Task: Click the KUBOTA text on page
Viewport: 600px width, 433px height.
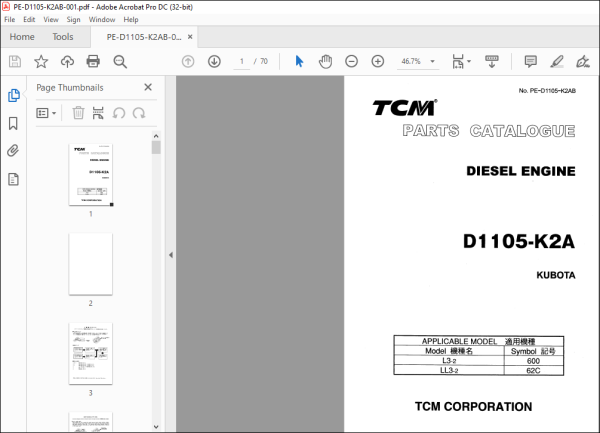Action: tap(556, 275)
